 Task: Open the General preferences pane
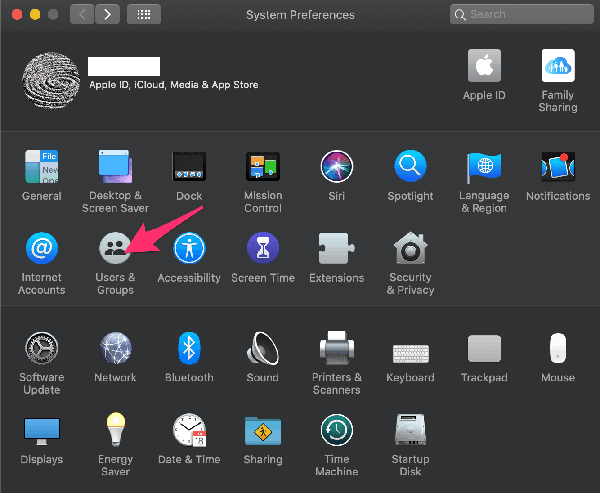tap(42, 167)
